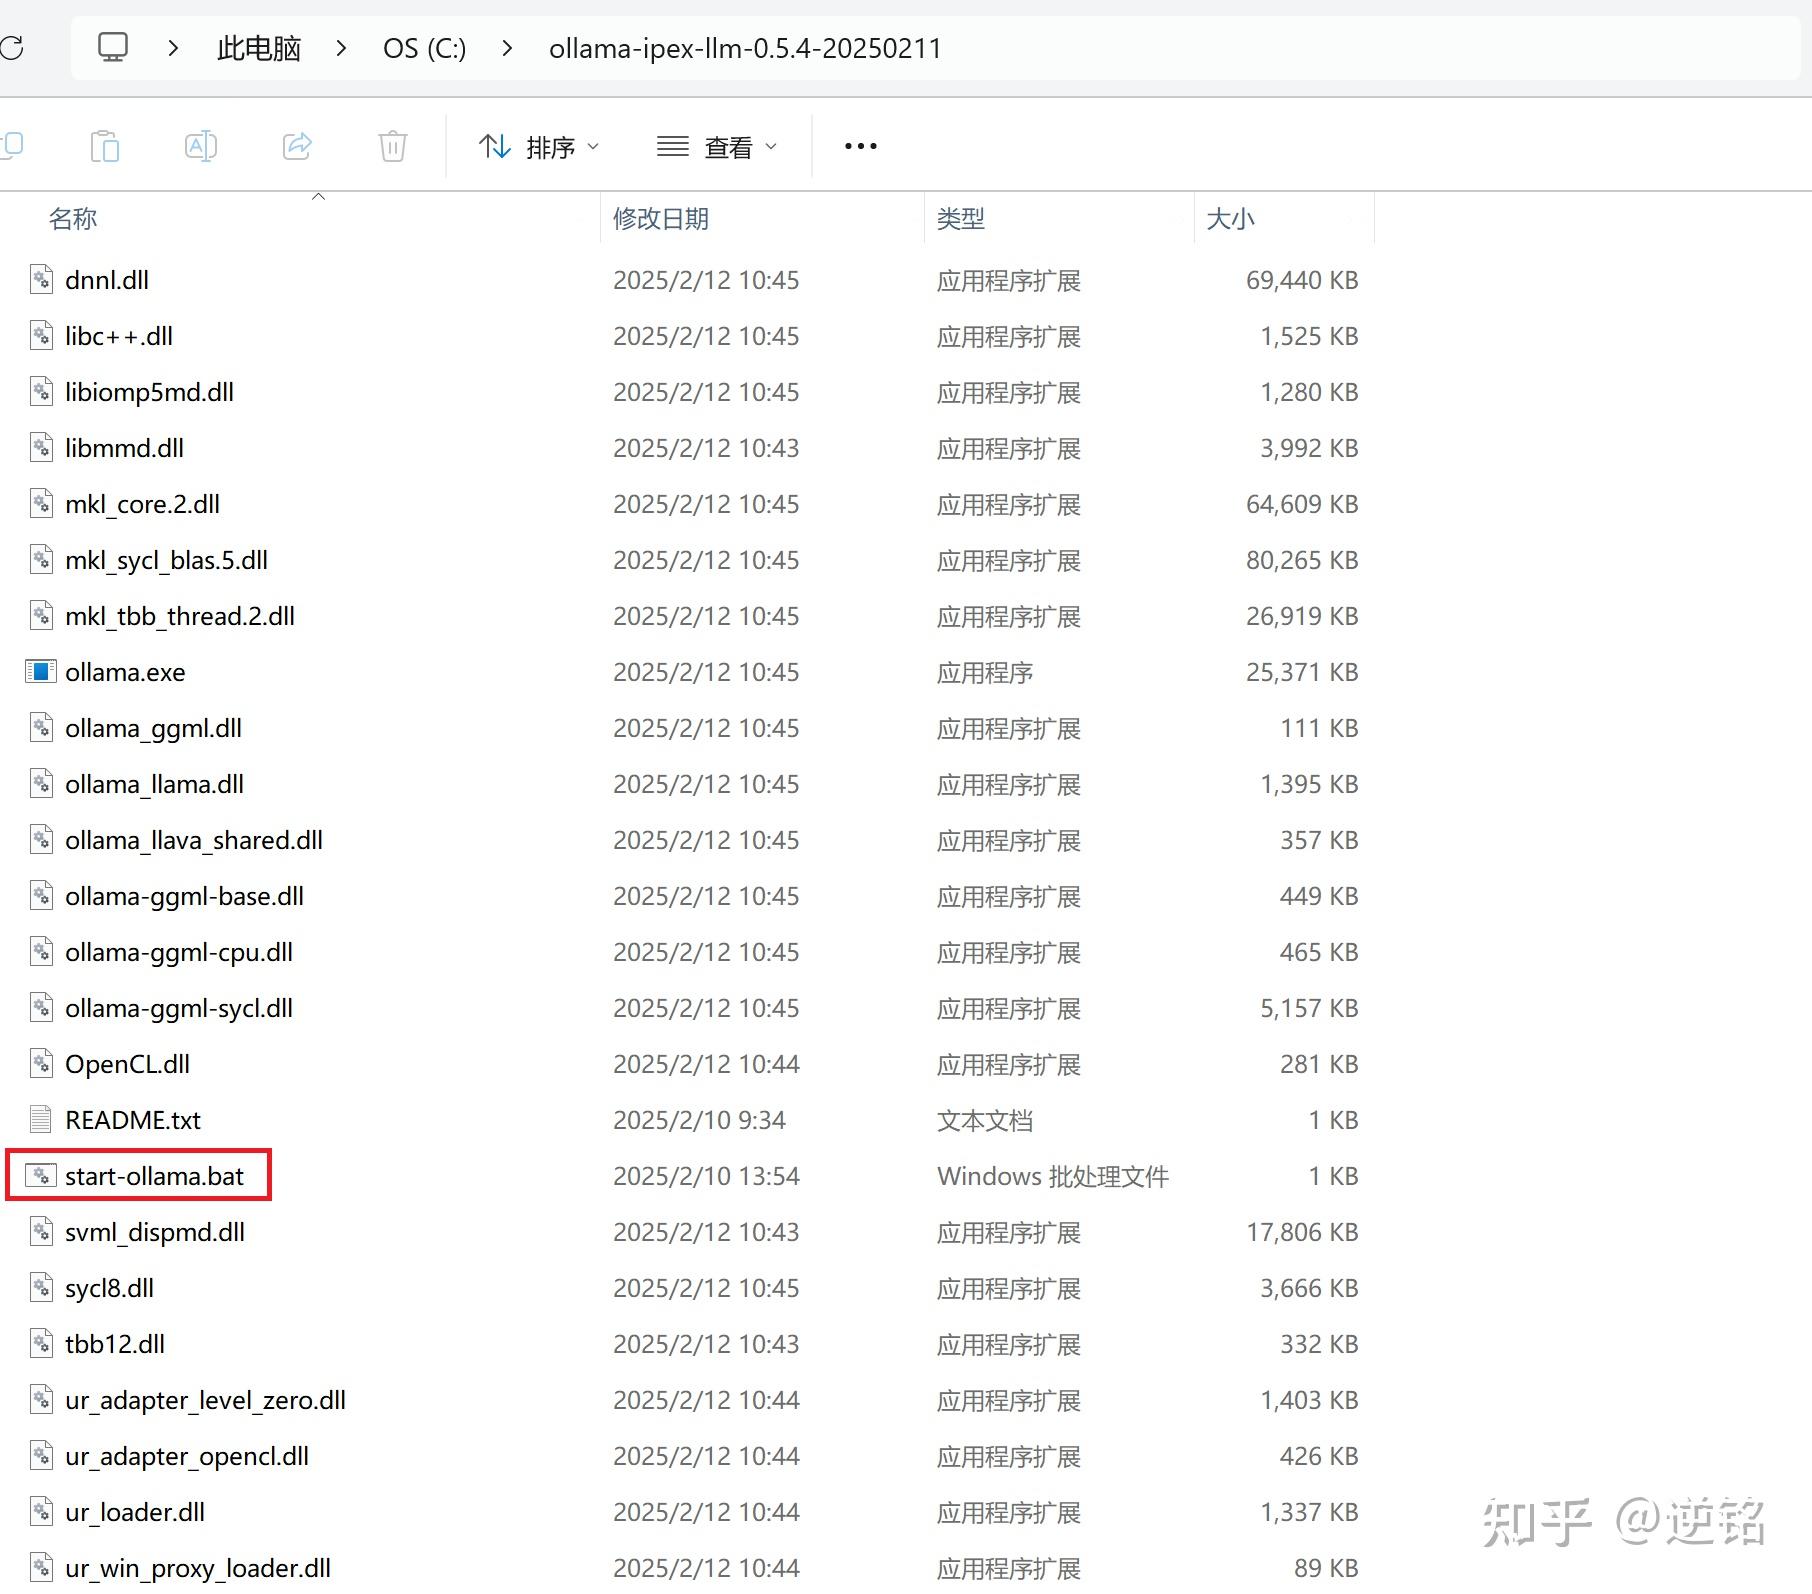Click the size 89 KB cell
1812x1594 pixels.
click(x=1326, y=1568)
